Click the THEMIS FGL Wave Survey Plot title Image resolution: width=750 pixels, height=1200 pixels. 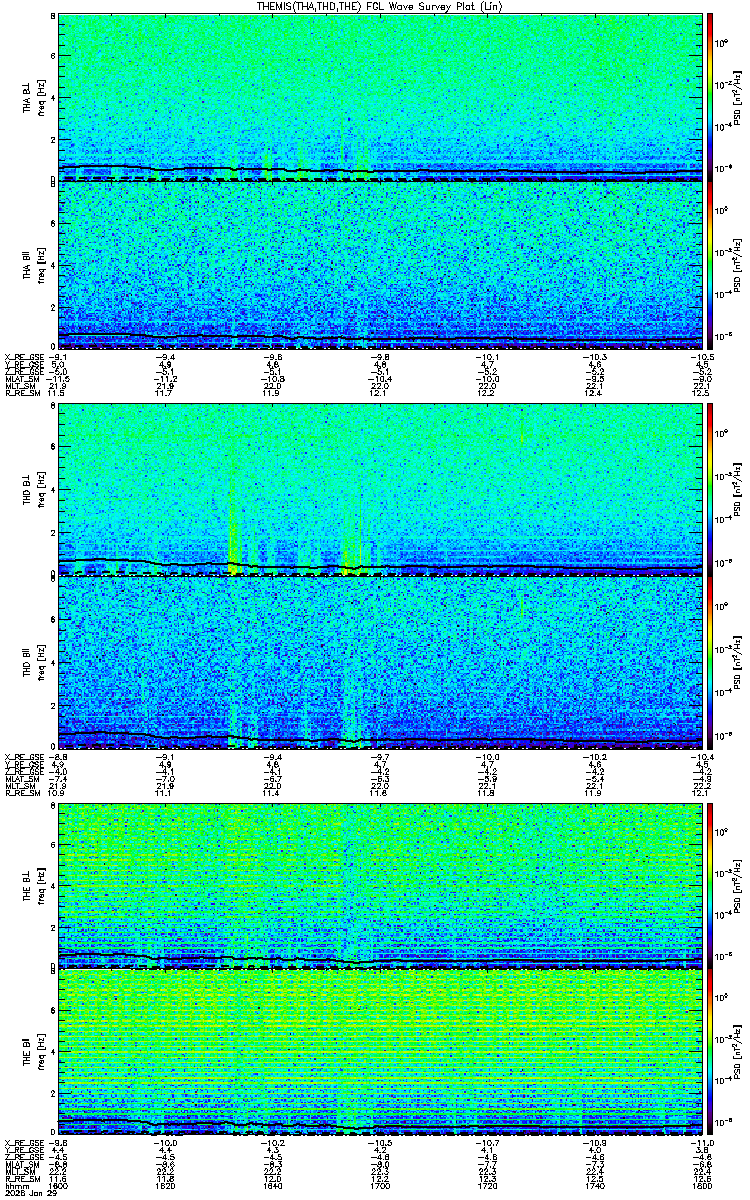click(x=379, y=6)
